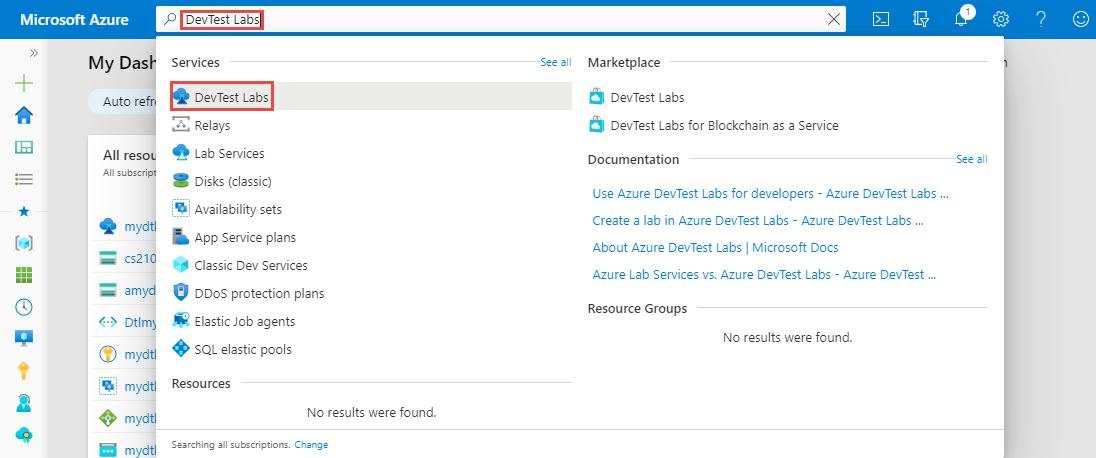Show notifications via the bell icon
This screenshot has height=458, width=1096.
click(962, 19)
